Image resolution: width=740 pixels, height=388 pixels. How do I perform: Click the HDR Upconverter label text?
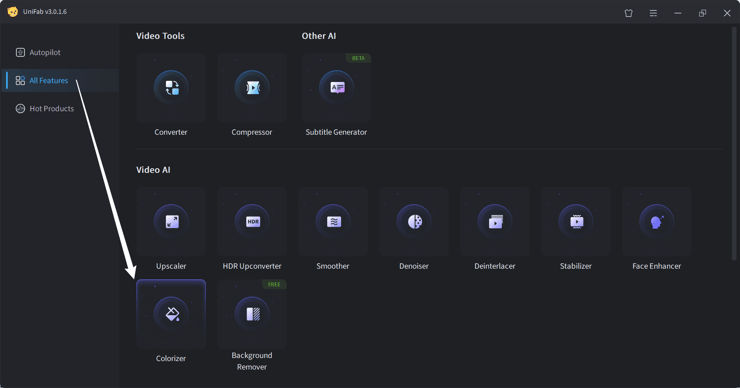252,266
